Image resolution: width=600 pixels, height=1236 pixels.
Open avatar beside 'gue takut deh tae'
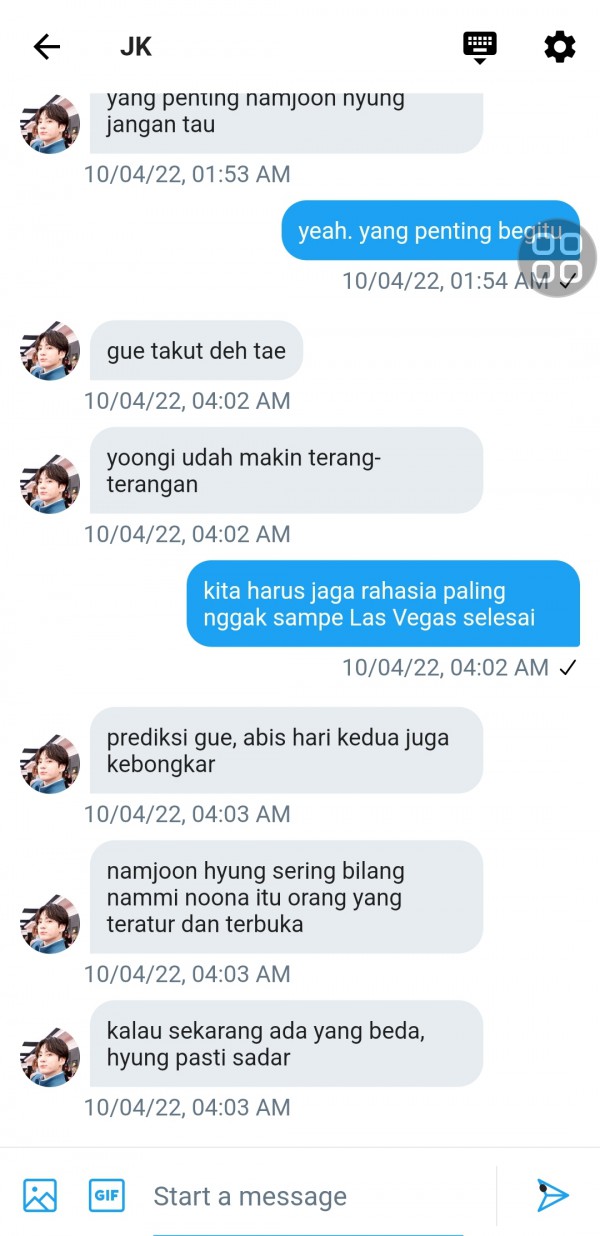50,350
